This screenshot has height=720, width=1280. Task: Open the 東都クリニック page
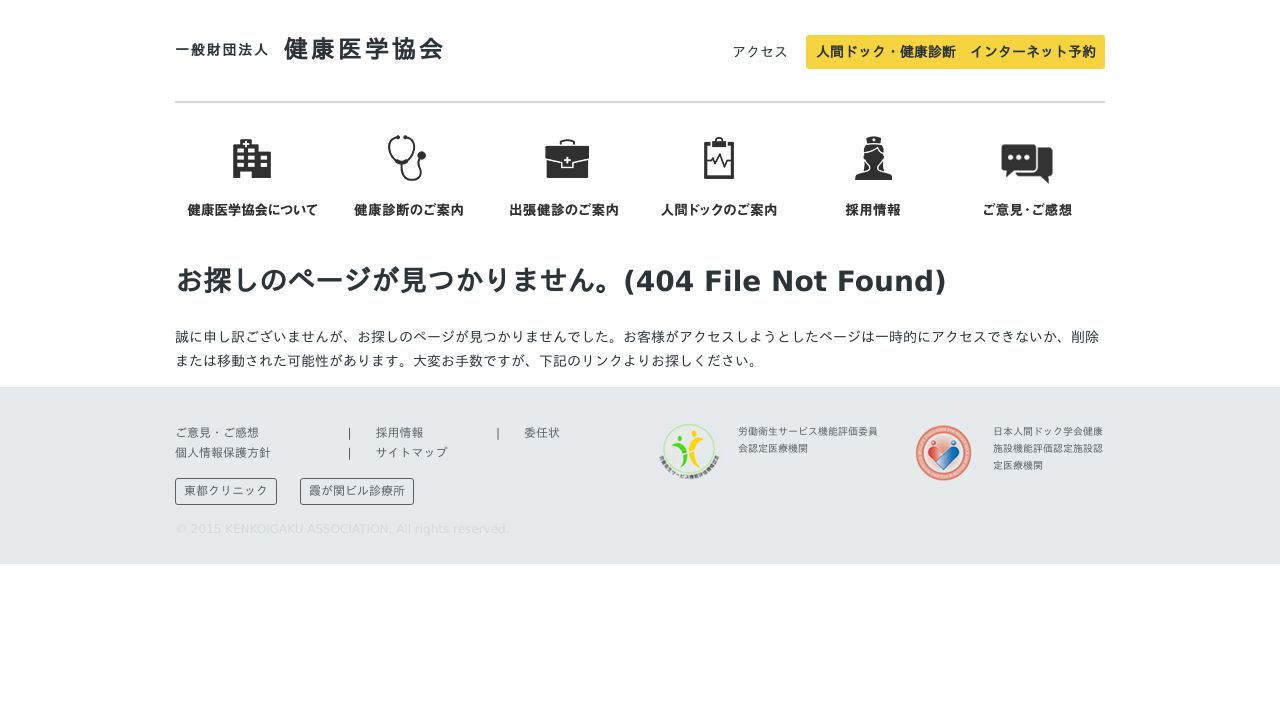226,491
